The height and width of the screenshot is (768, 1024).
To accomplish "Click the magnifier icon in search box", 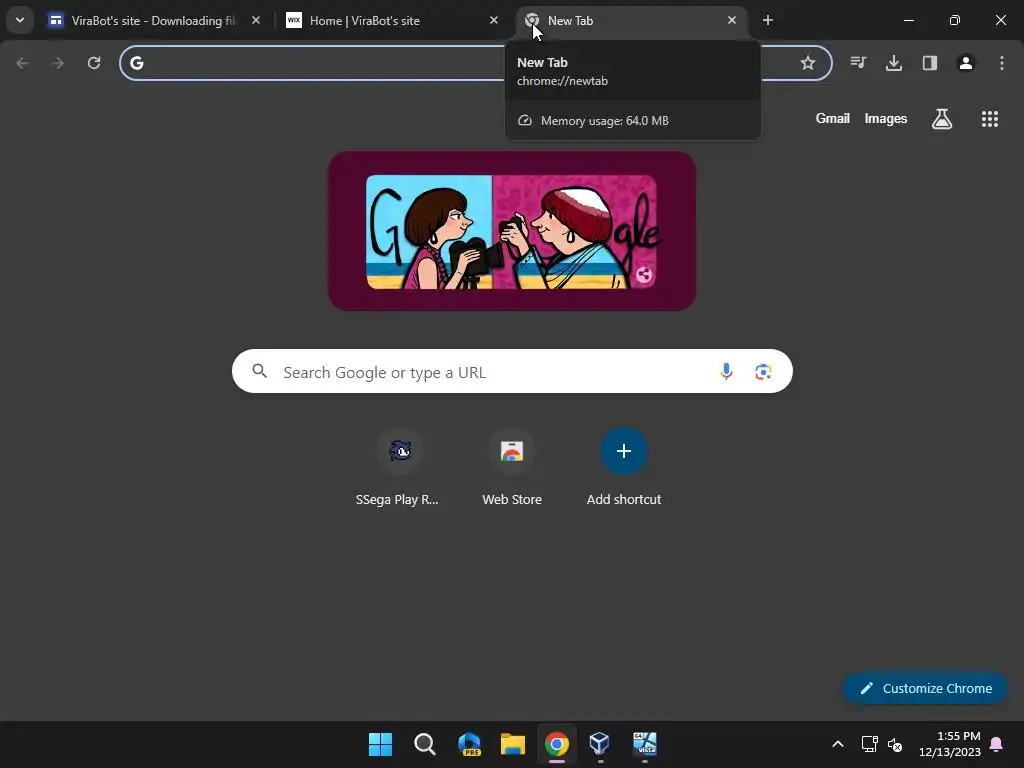I will 259,371.
